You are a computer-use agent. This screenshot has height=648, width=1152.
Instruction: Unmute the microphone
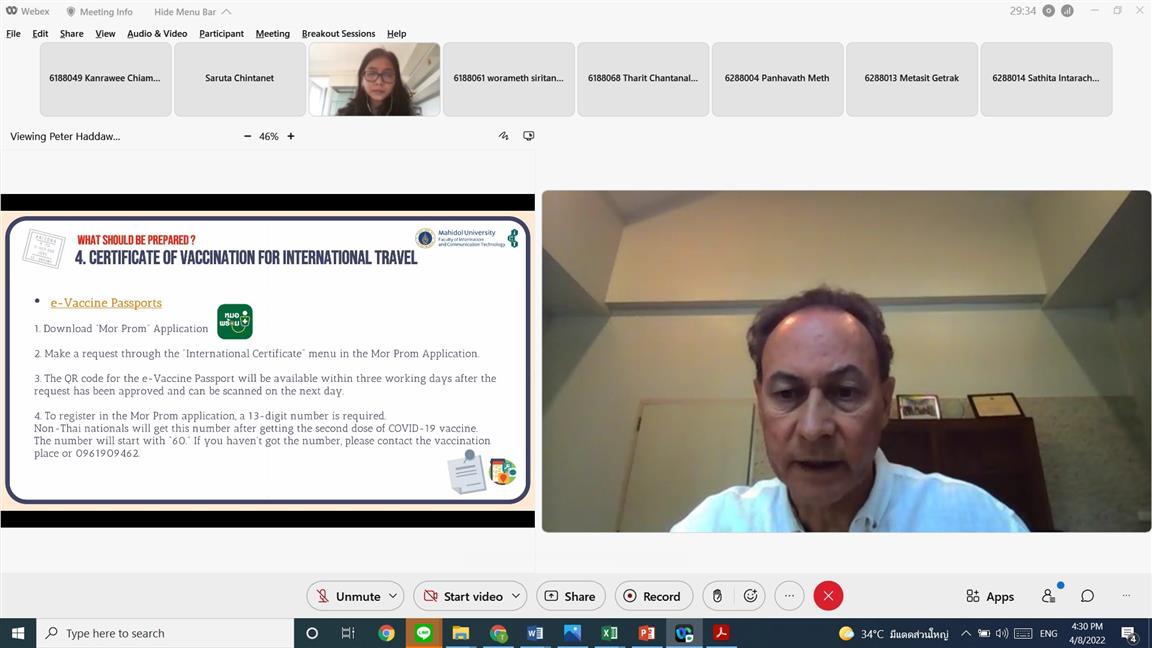(347, 596)
